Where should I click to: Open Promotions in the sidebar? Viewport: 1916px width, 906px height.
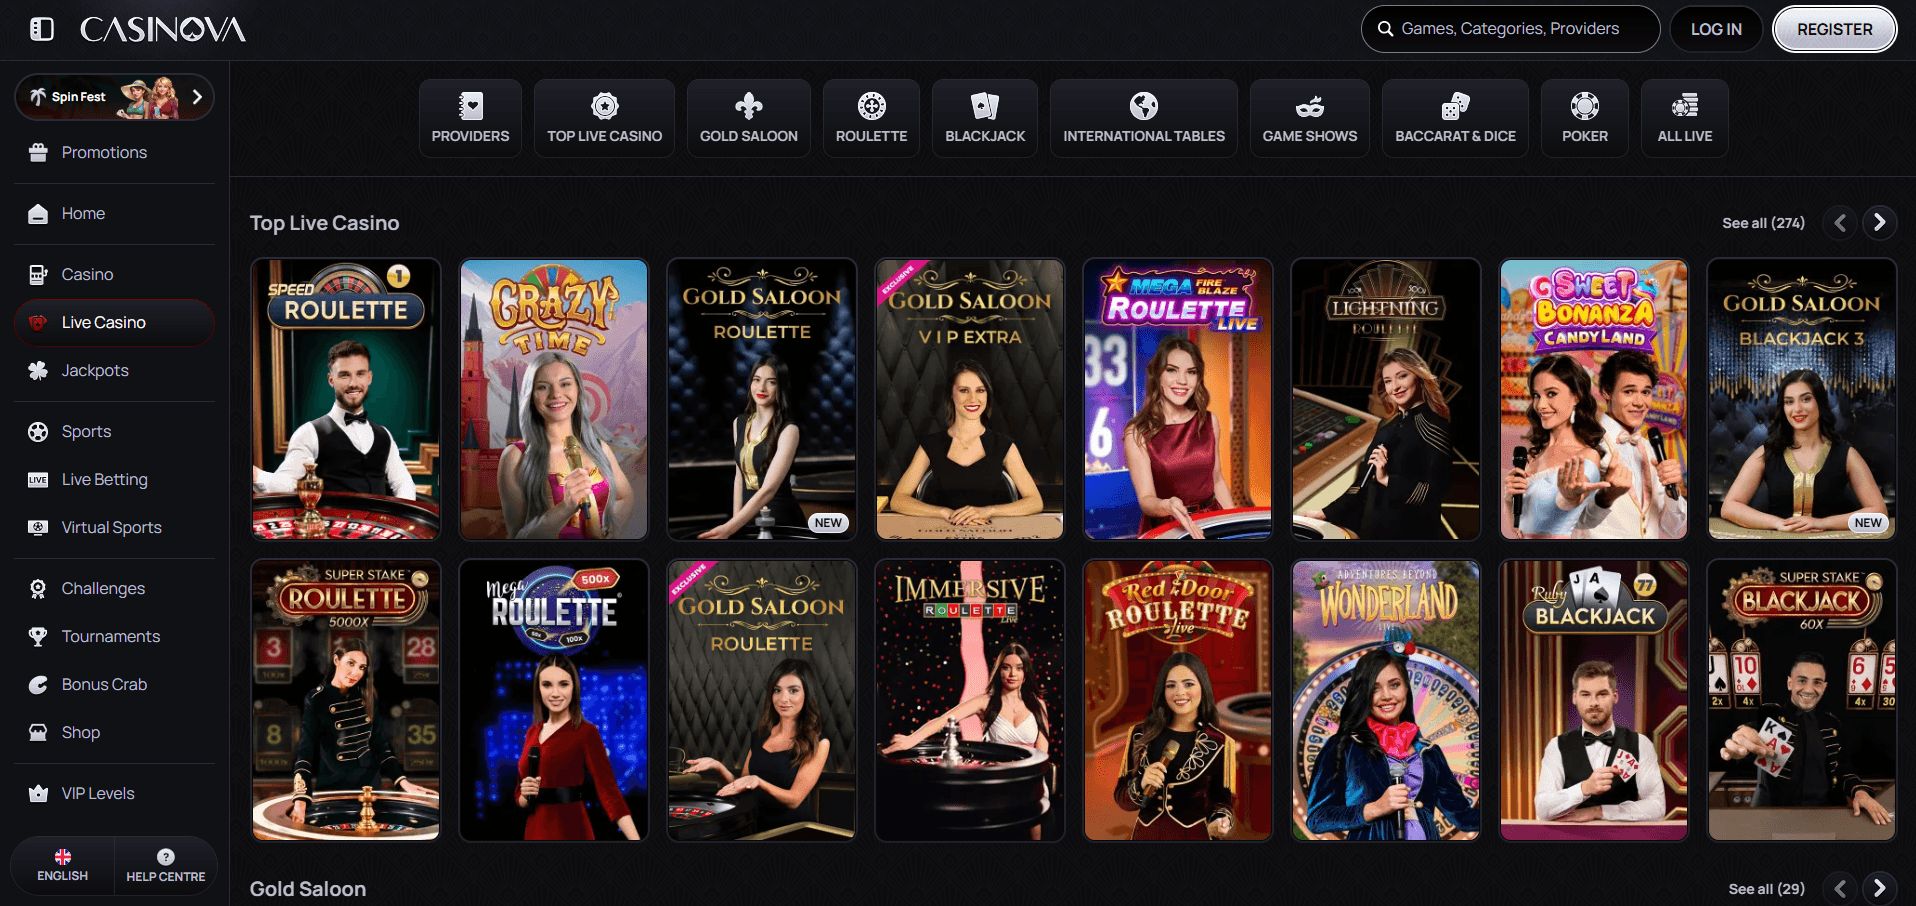(114, 152)
